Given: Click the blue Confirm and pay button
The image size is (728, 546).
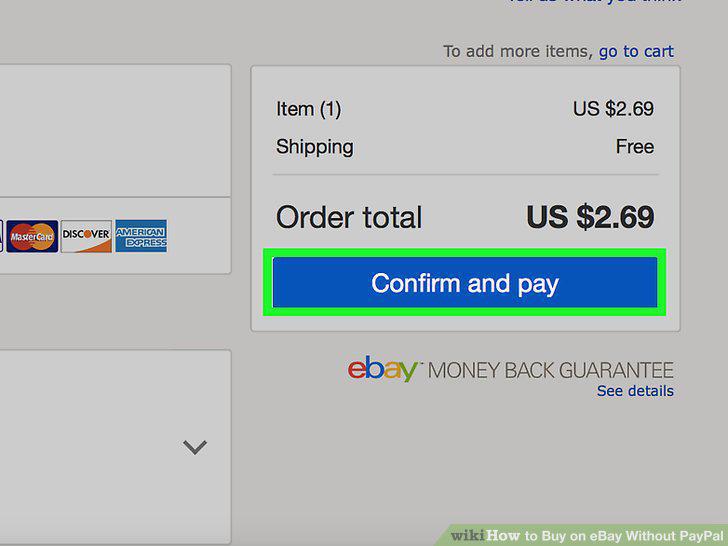Looking at the screenshot, I should point(465,282).
